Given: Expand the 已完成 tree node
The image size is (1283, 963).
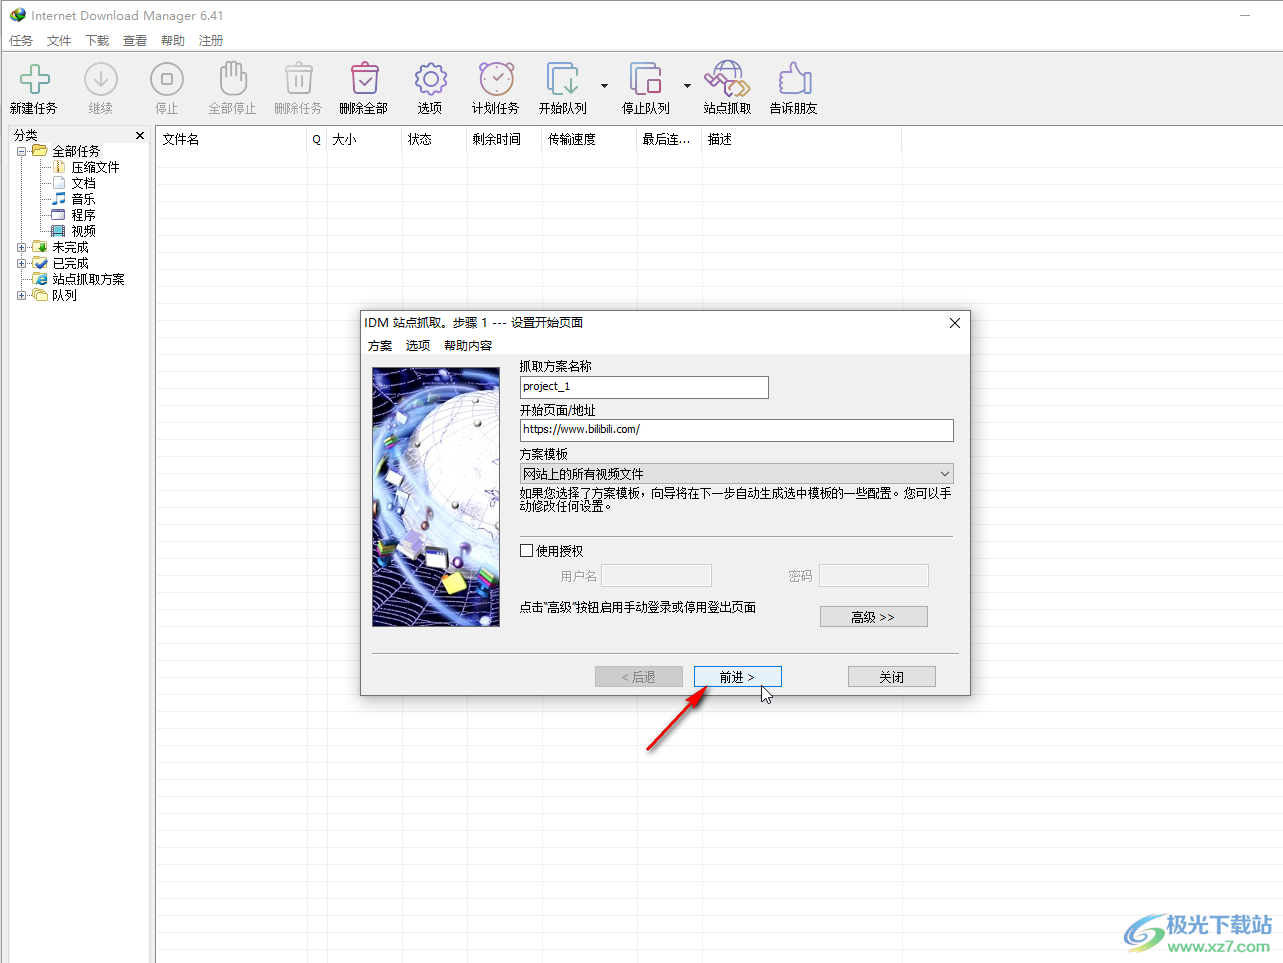Looking at the screenshot, I should tap(22, 263).
